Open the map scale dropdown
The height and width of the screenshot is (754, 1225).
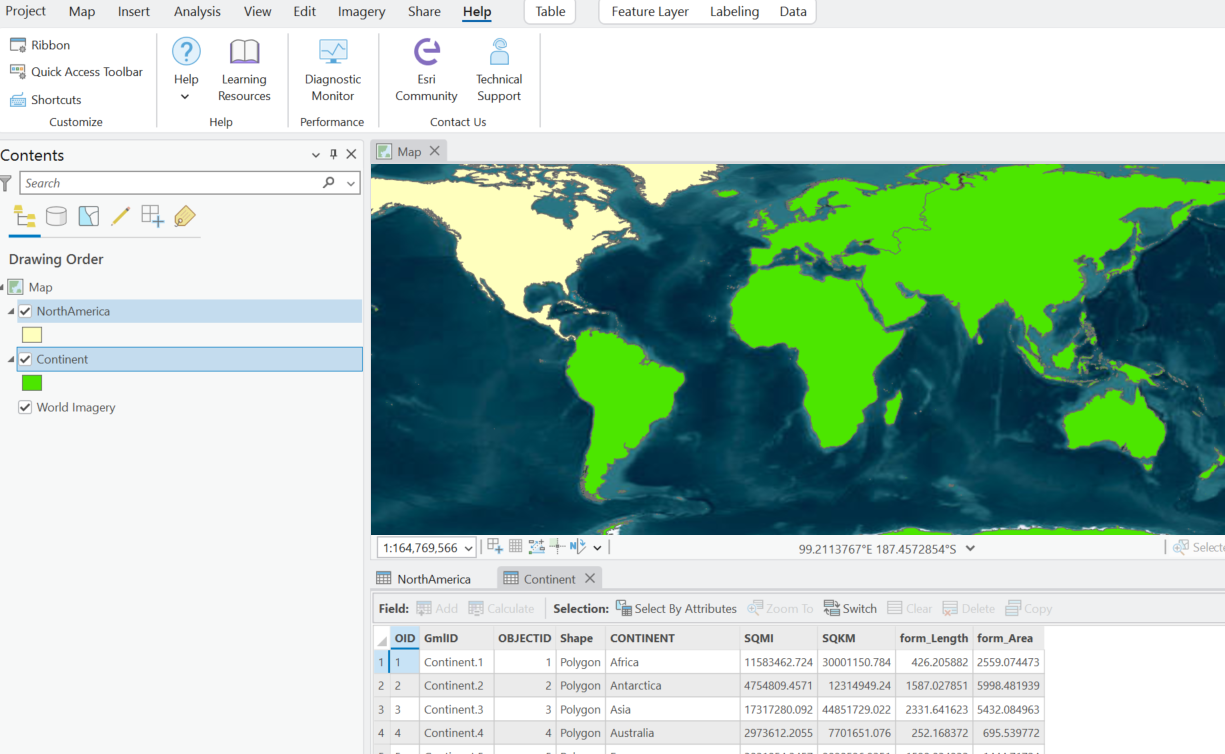click(x=469, y=548)
